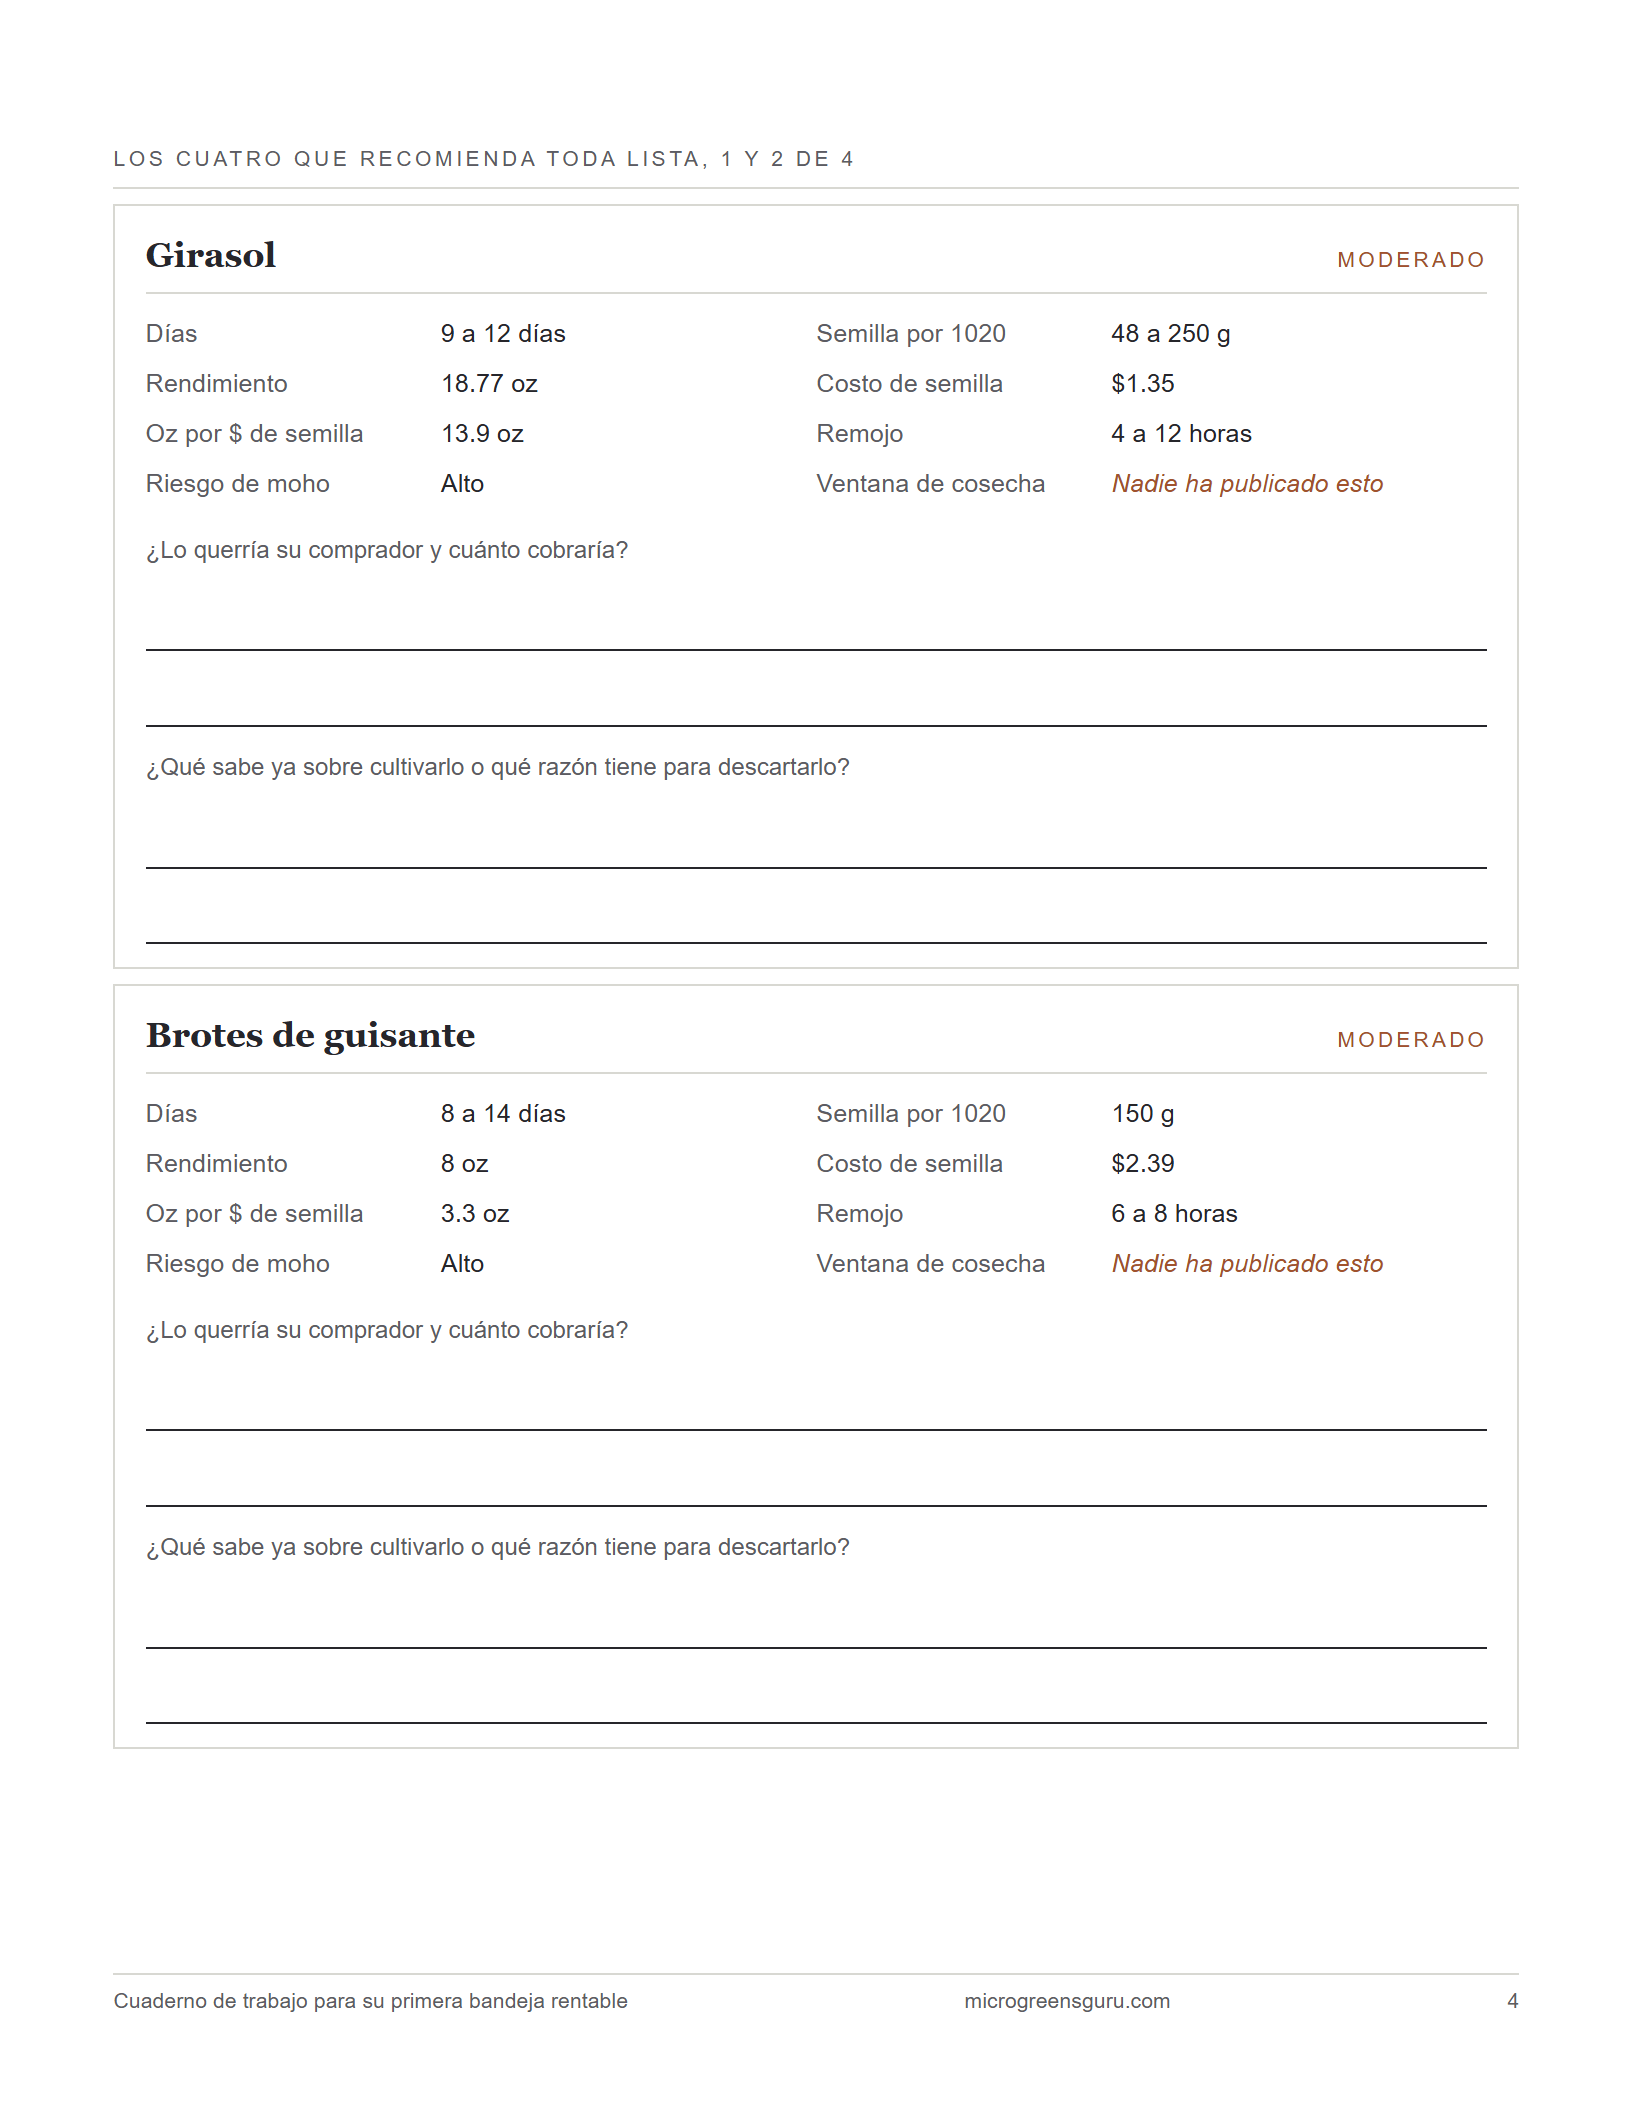The height and width of the screenshot is (2112, 1632).
Task: Click the MODERADO label on Brotes de guisante card
Action: coord(1411,1040)
